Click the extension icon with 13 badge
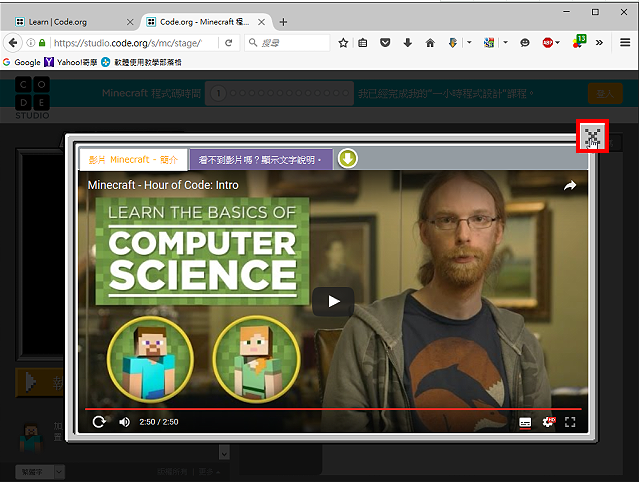The height and width of the screenshot is (485, 643). click(579, 41)
